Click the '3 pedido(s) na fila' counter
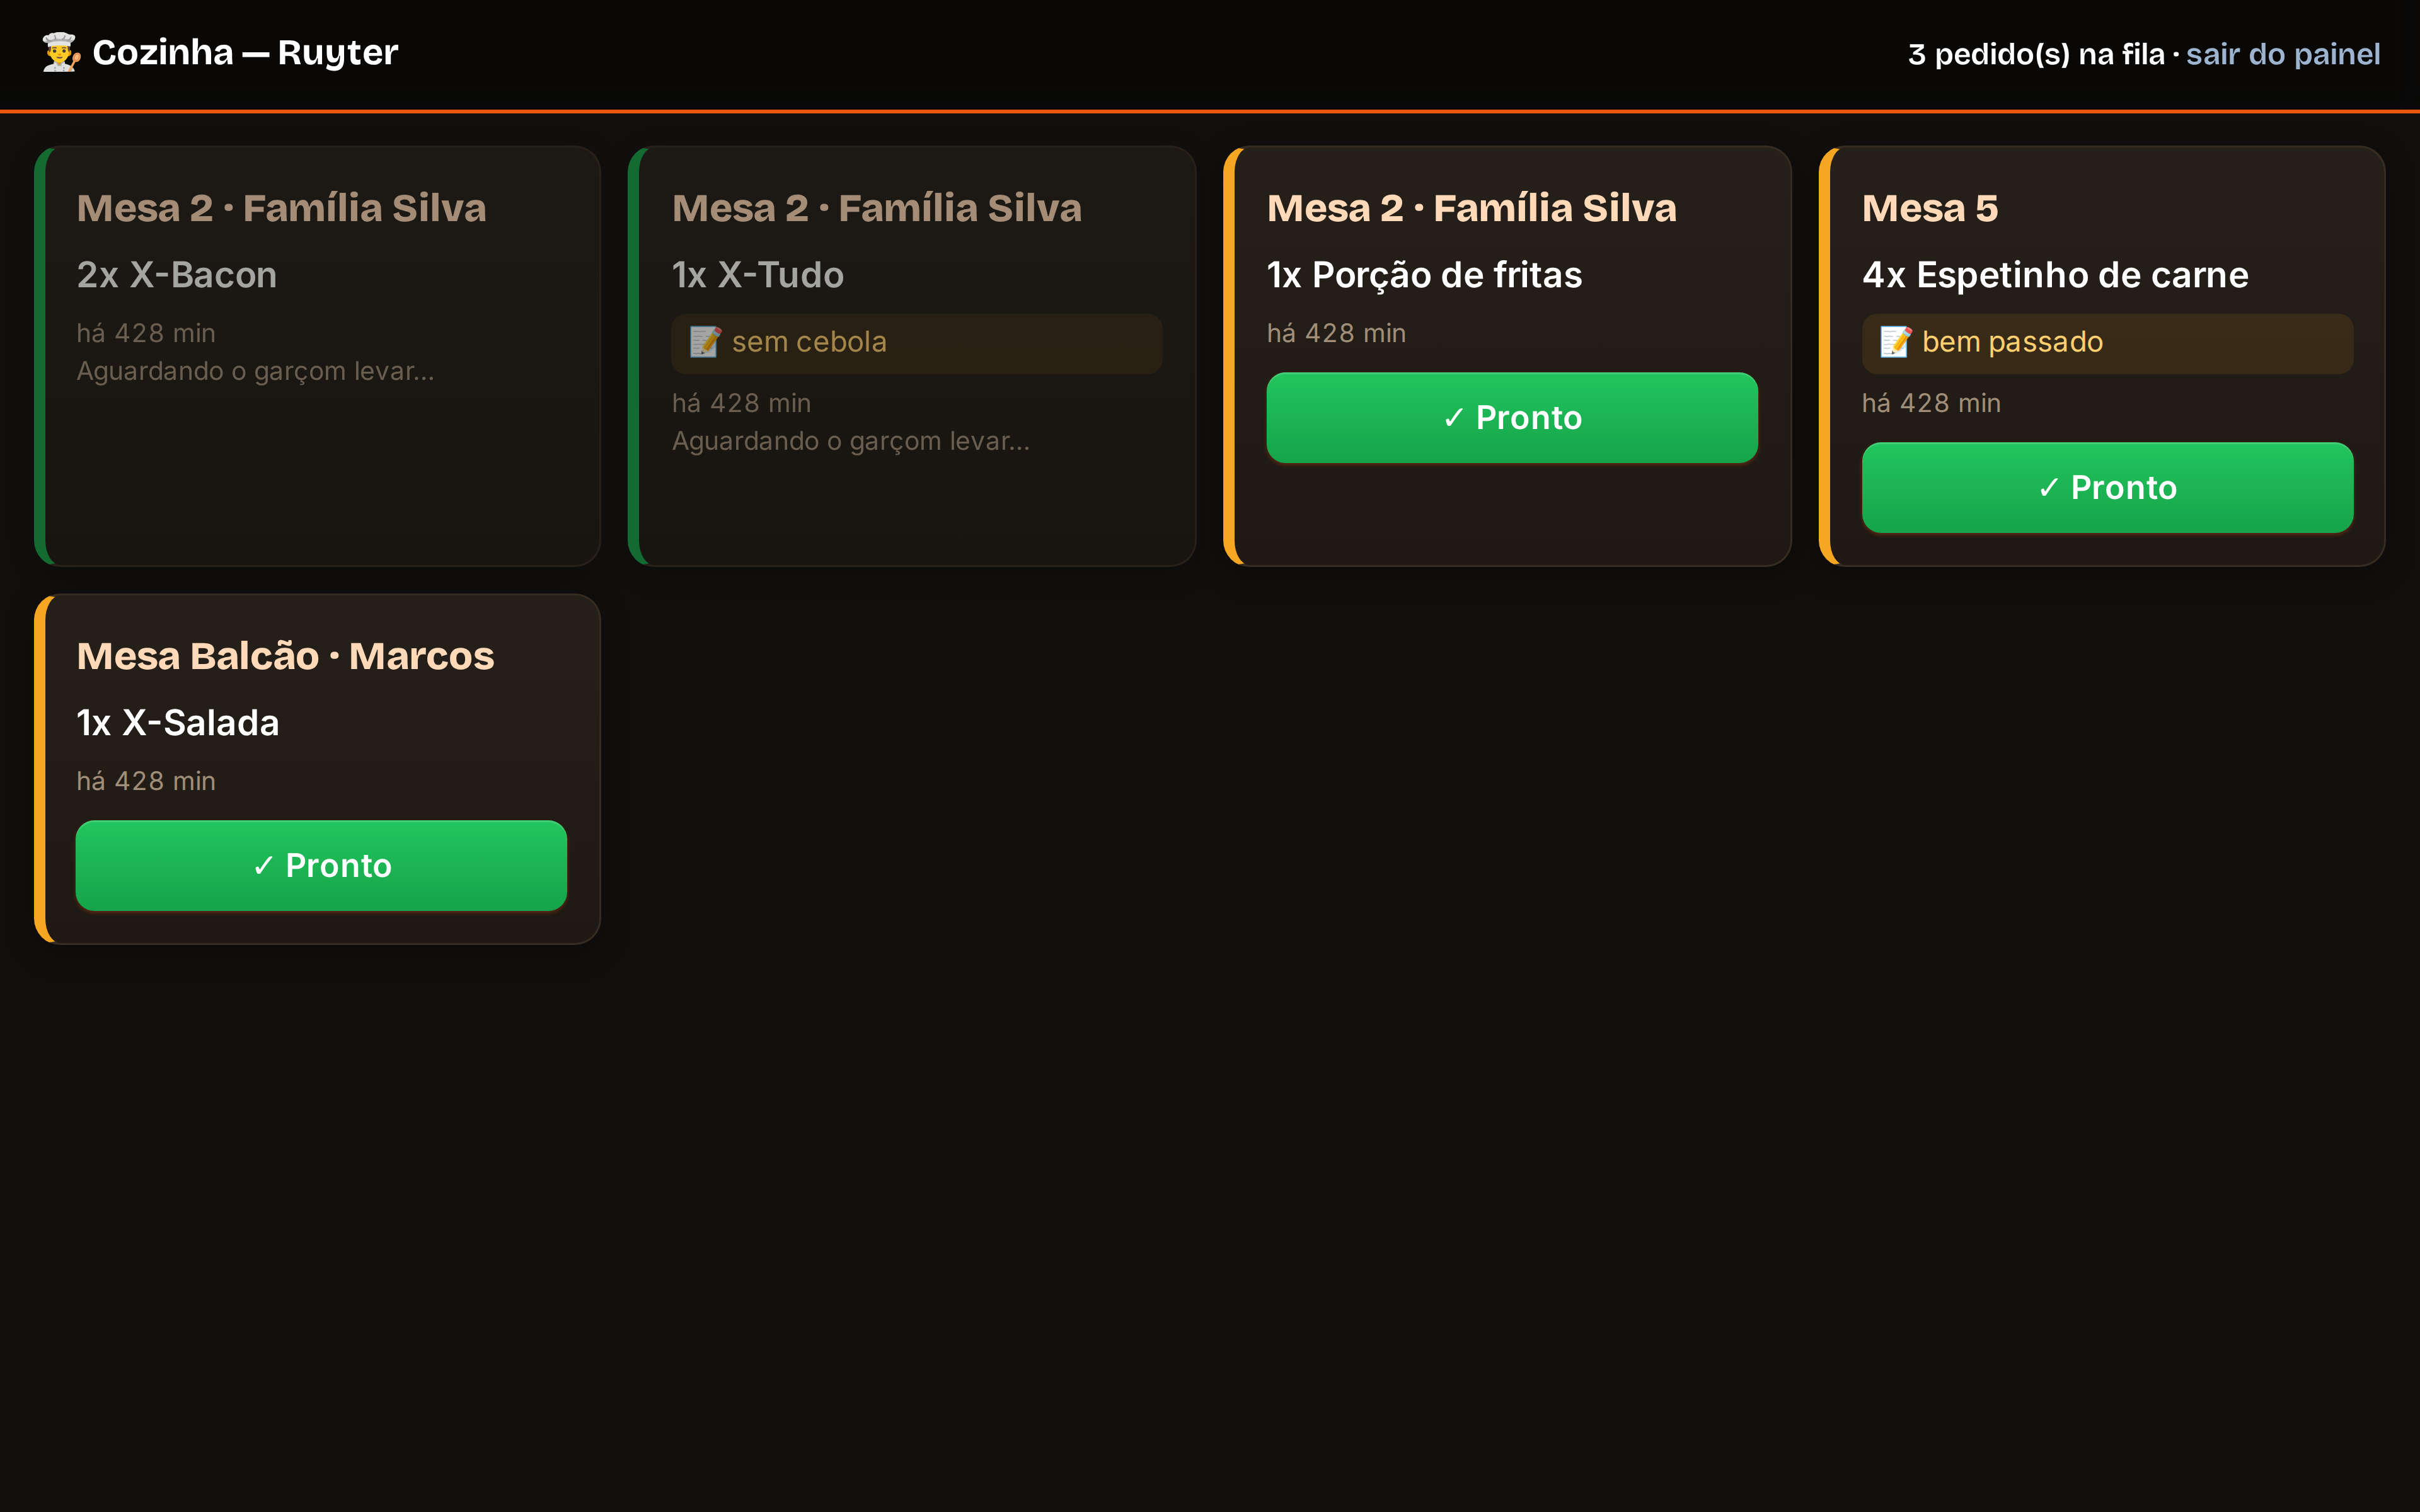This screenshot has width=2420, height=1512. [2036, 54]
